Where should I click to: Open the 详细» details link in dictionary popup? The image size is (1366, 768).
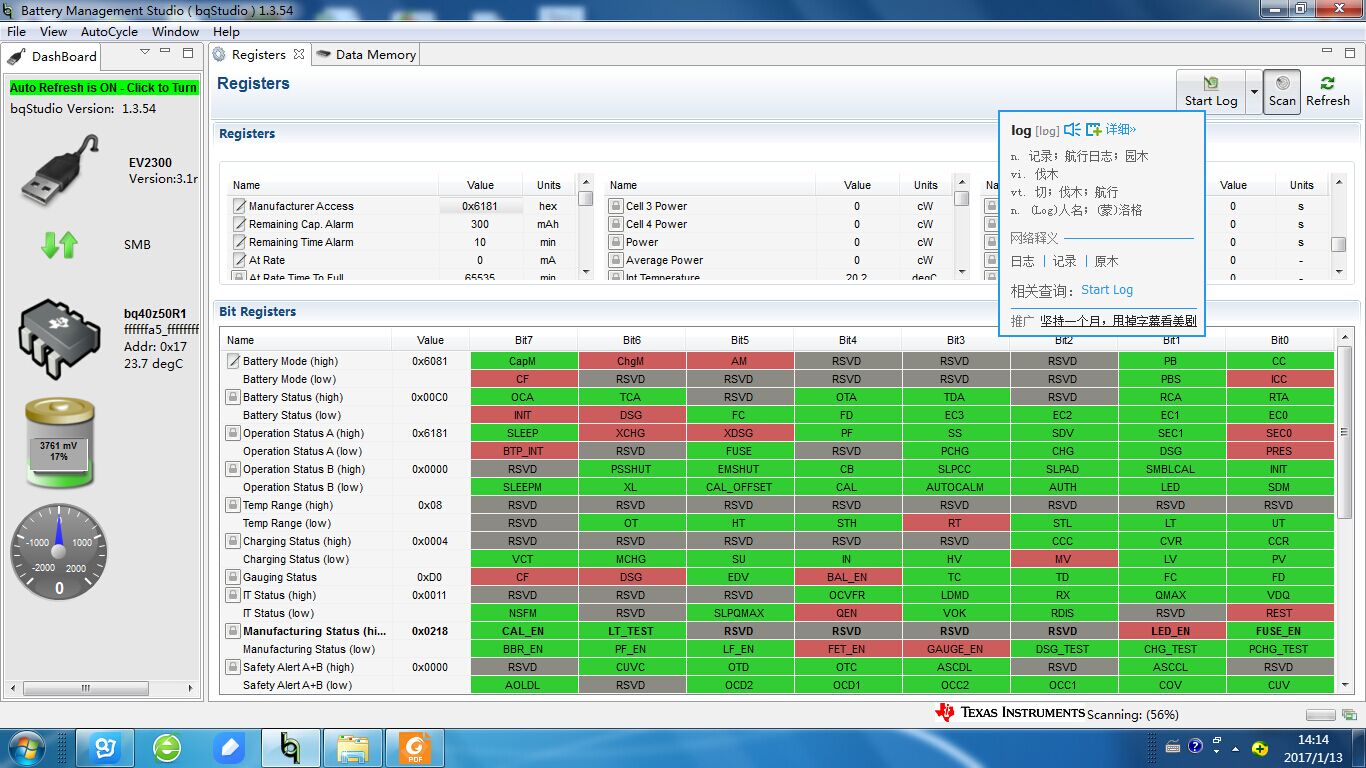tap(1121, 130)
